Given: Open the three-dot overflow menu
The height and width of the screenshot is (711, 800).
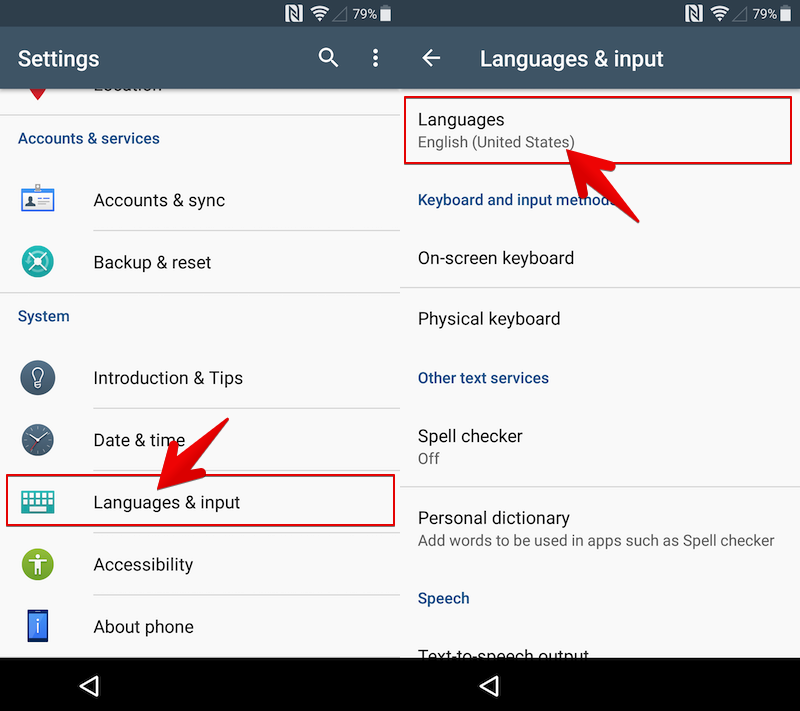Looking at the screenshot, I should [x=376, y=58].
